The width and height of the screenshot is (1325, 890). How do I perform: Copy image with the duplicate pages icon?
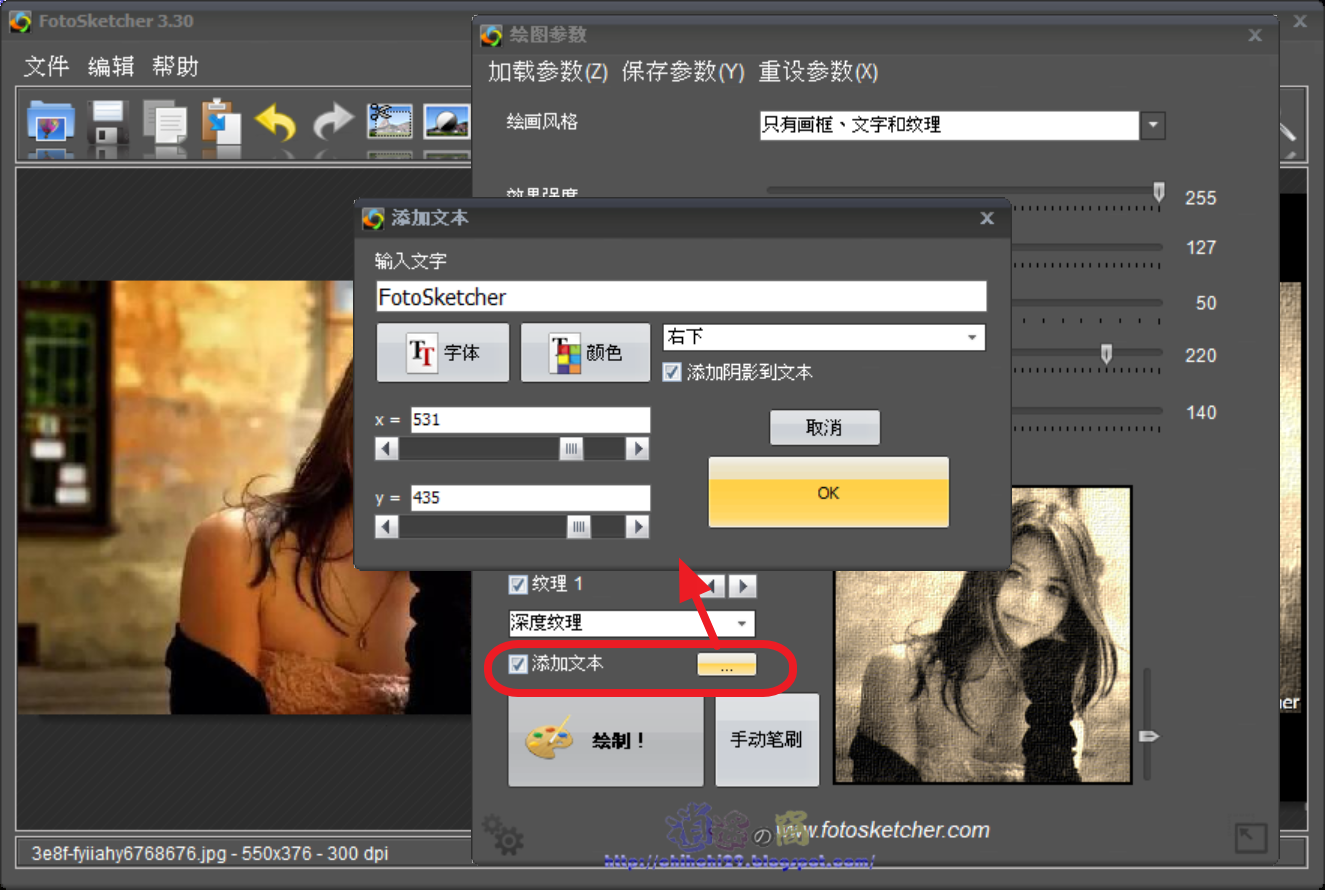164,124
